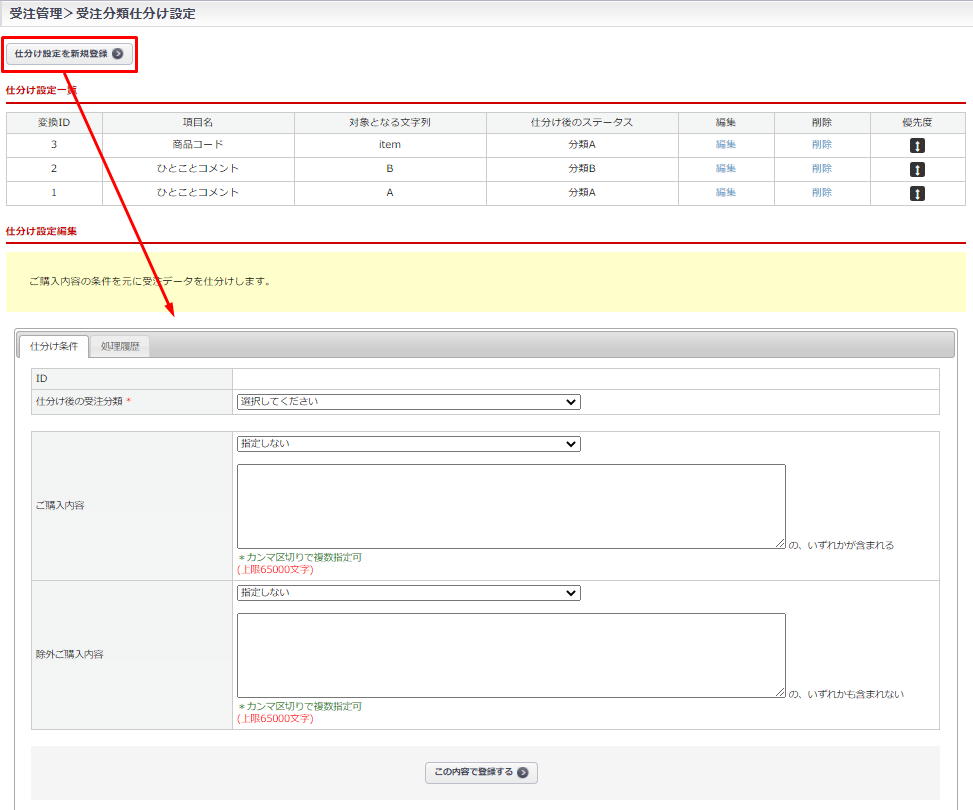
Task: Delete the 商品コード item rule
Action: point(821,145)
